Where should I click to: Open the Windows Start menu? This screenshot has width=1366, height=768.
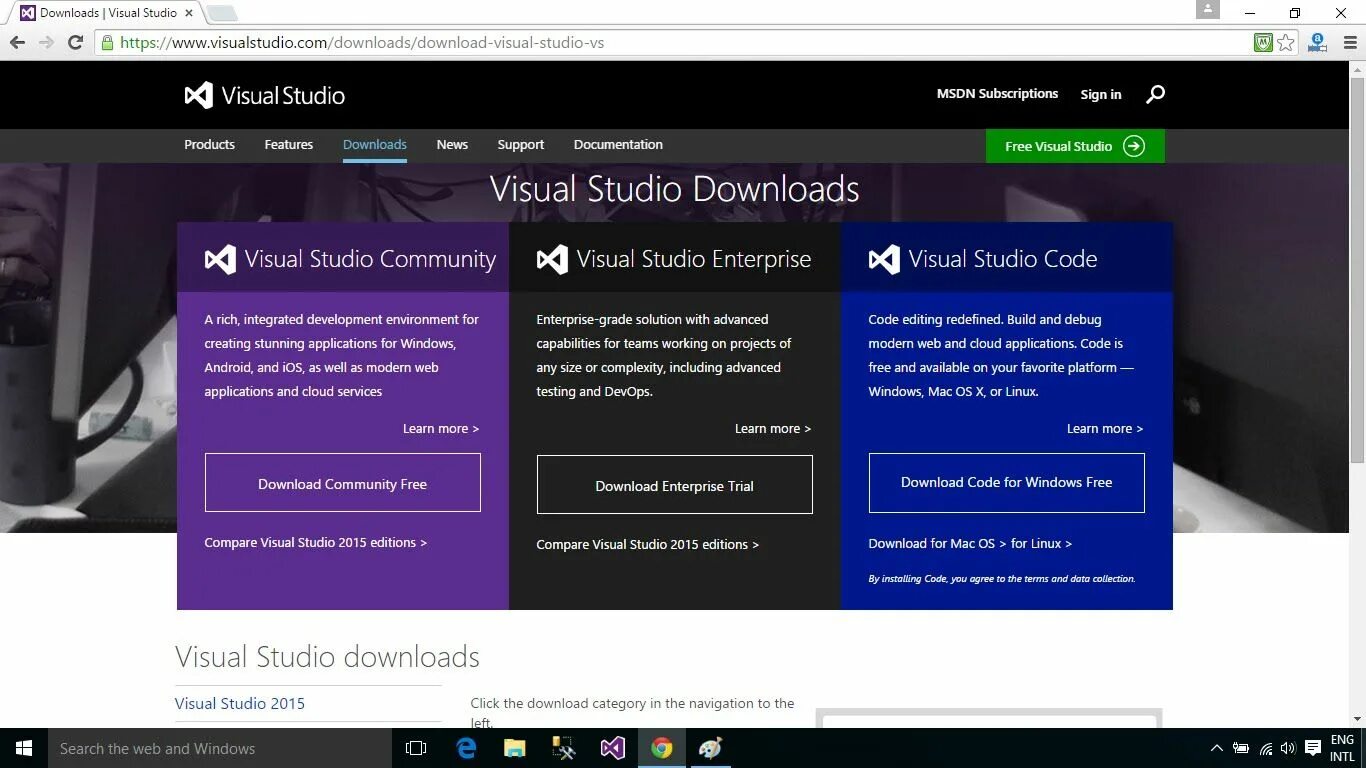click(x=24, y=748)
